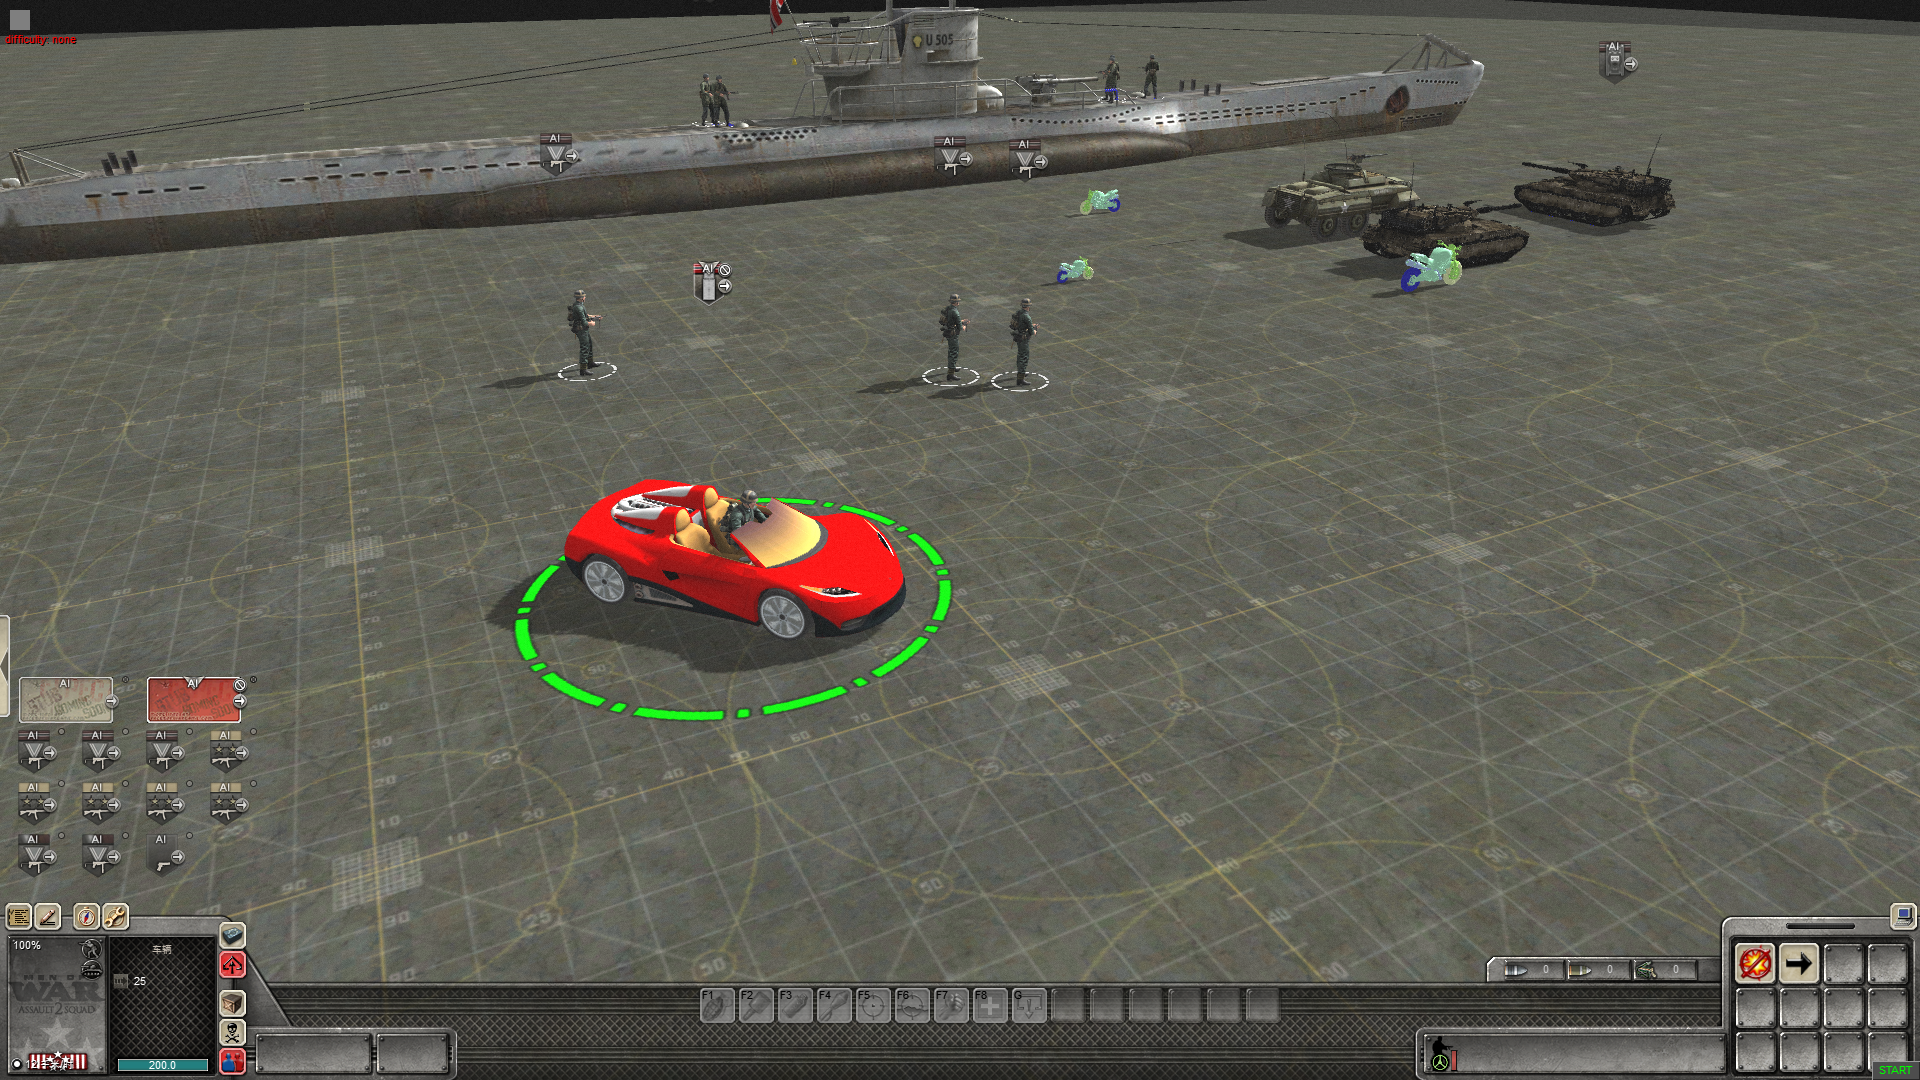1920x1080 pixels.
Task: Click the black arrow move order button
Action: point(1798,964)
